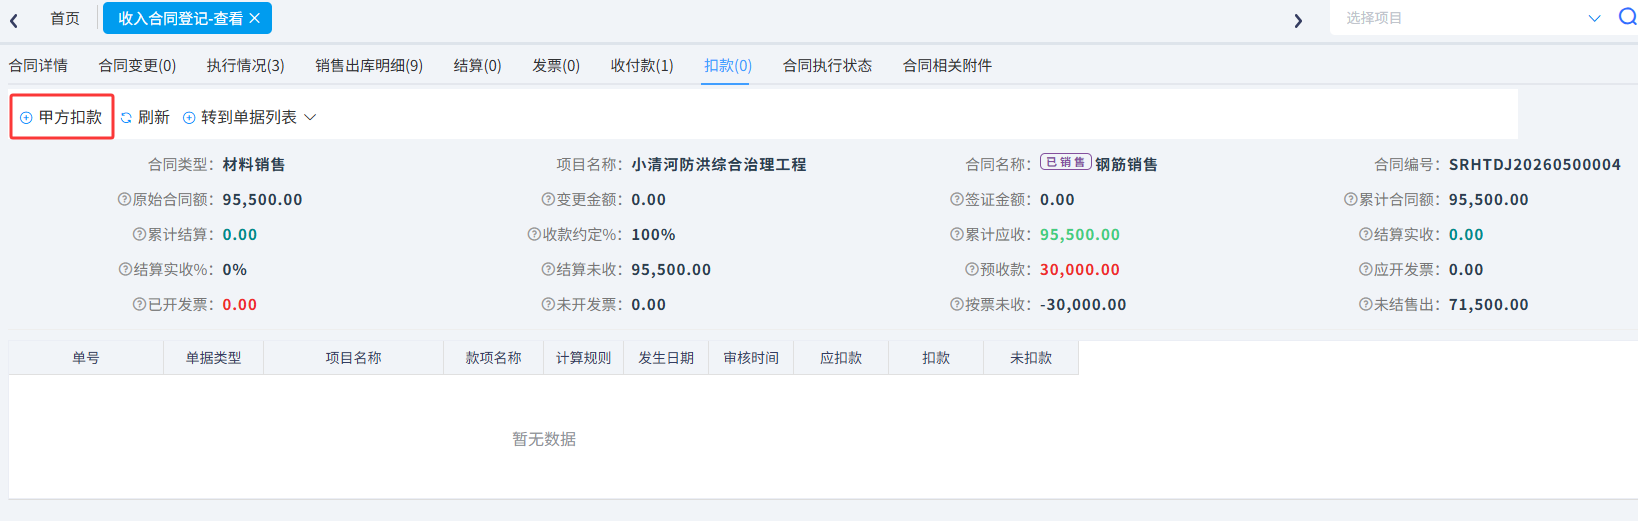Click the help icon beside 签证金额
Viewport: 1638px width, 521px height.
957,199
